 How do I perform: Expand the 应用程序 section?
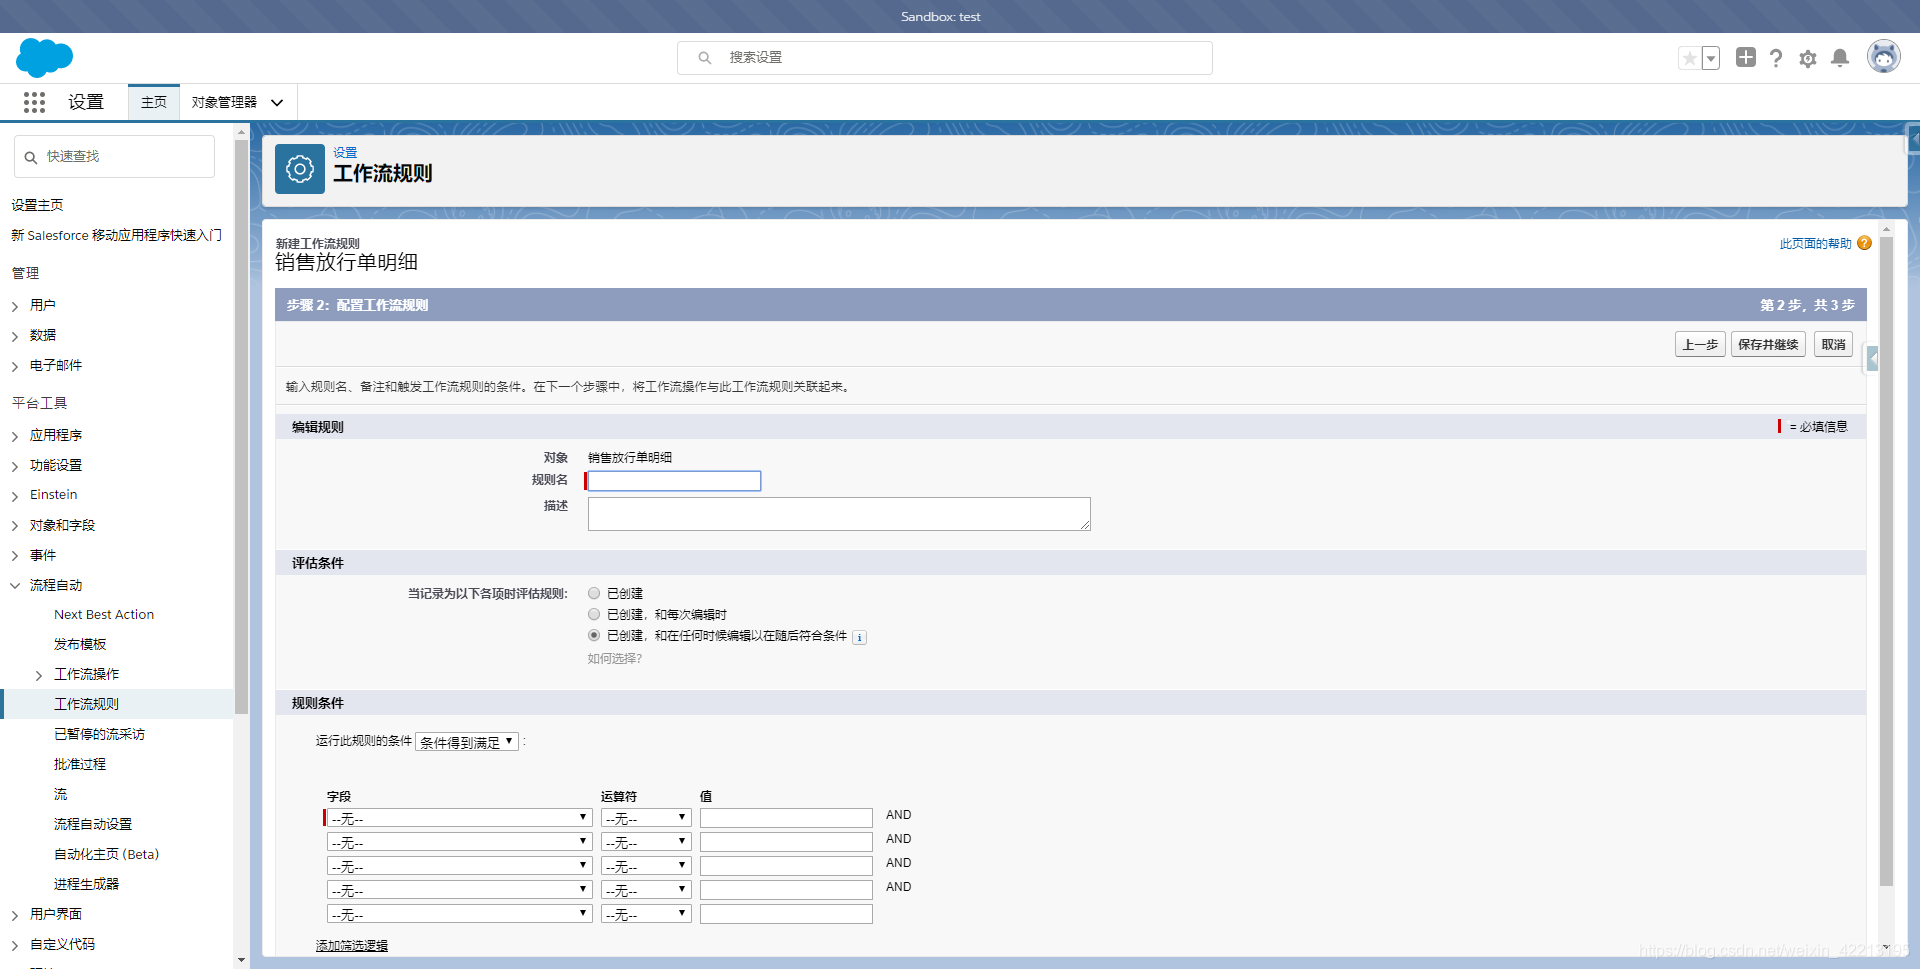(x=15, y=436)
